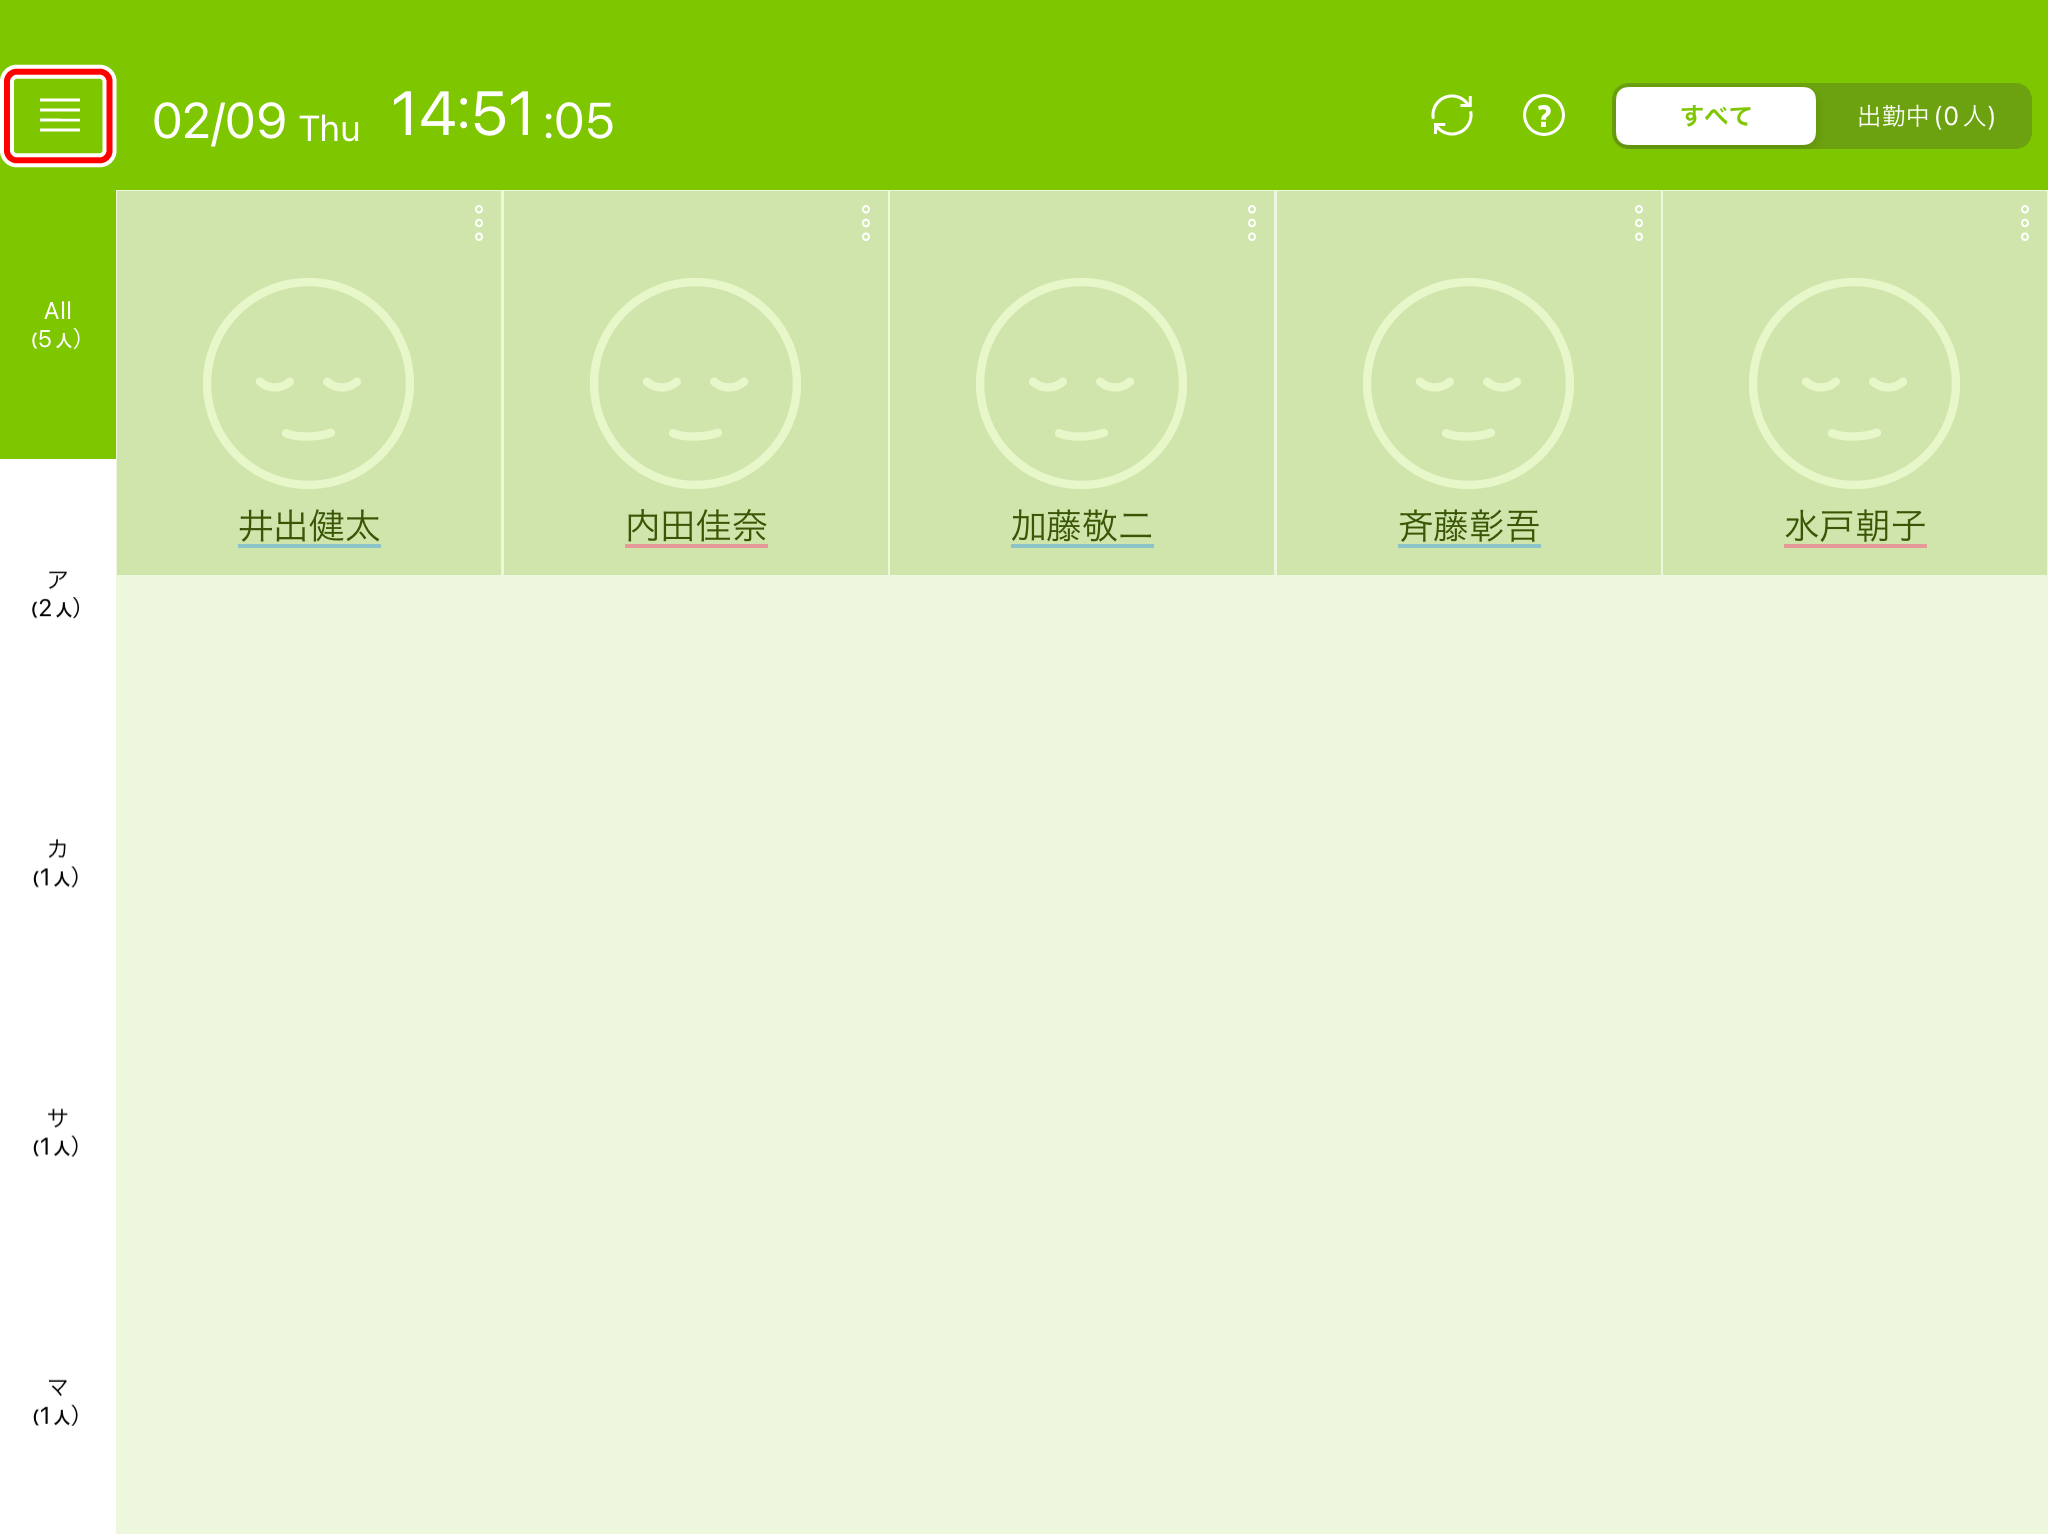The height and width of the screenshot is (1534, 2049).
Task: Select the All (5人) sidebar tab
Action: tap(58, 325)
